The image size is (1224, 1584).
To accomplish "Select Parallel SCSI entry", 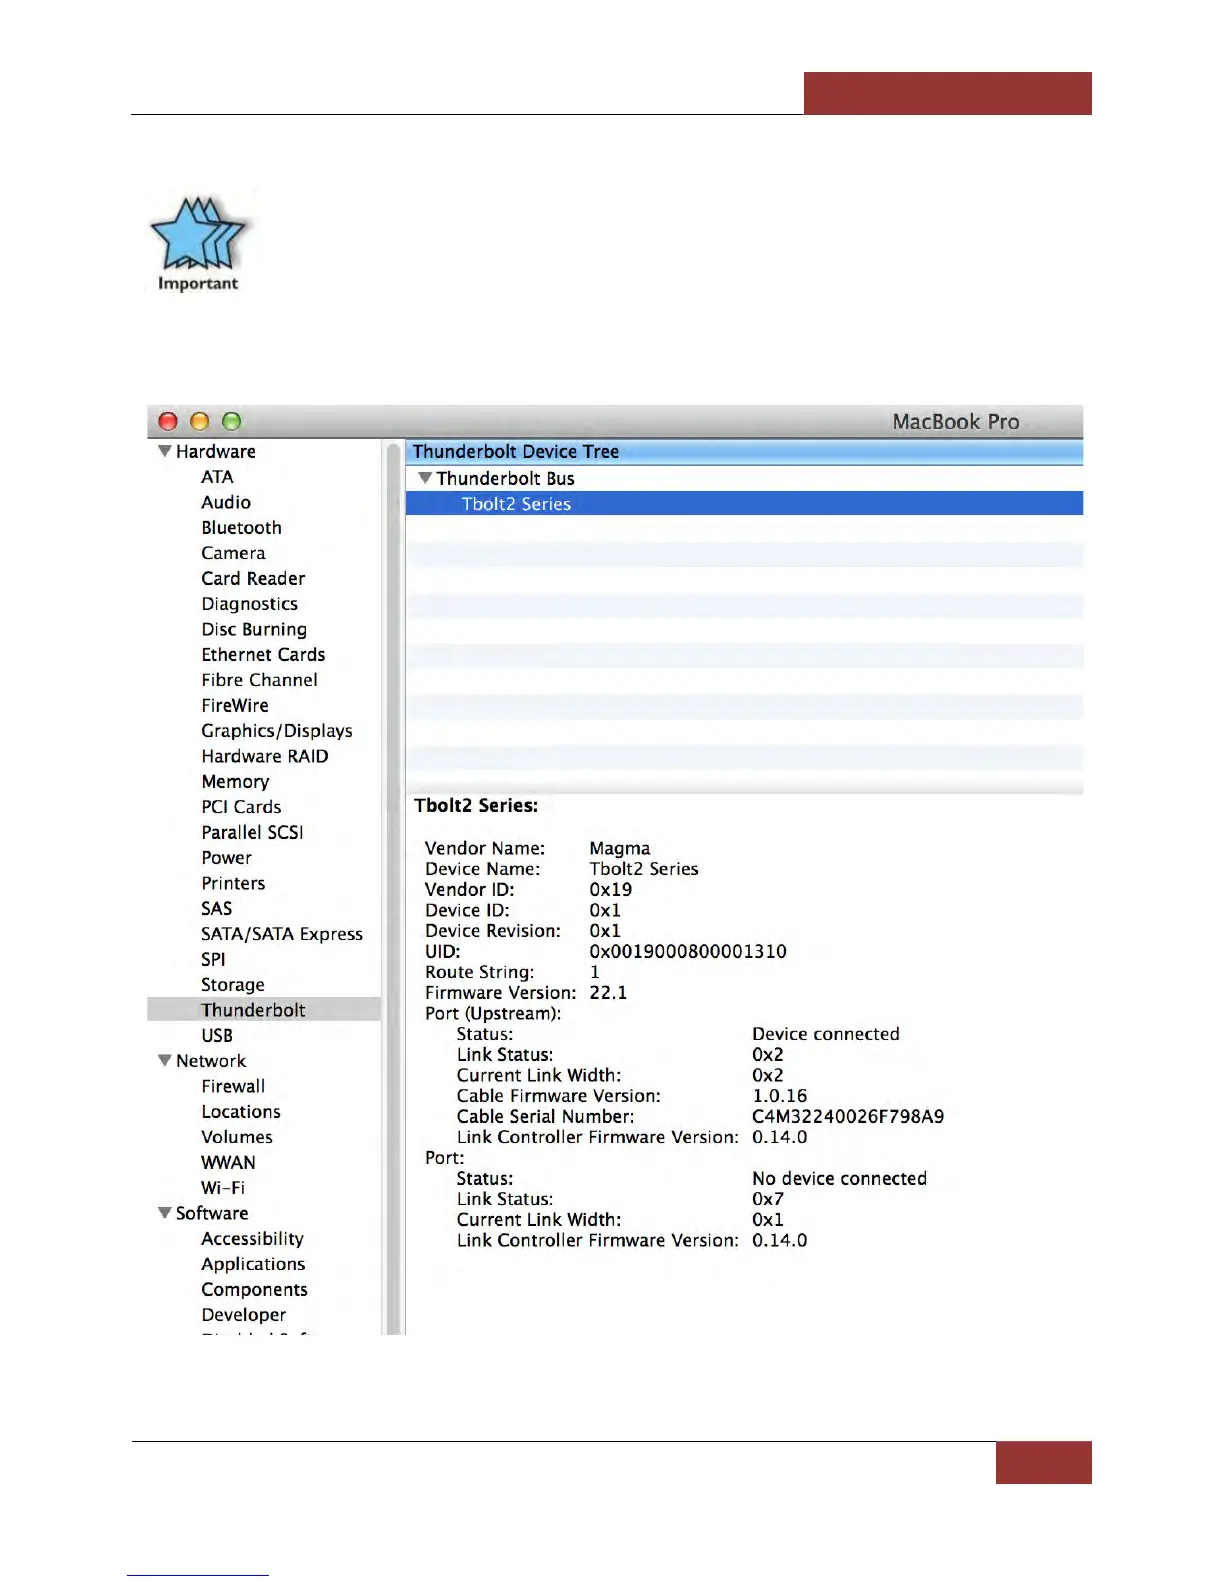I will (x=252, y=832).
